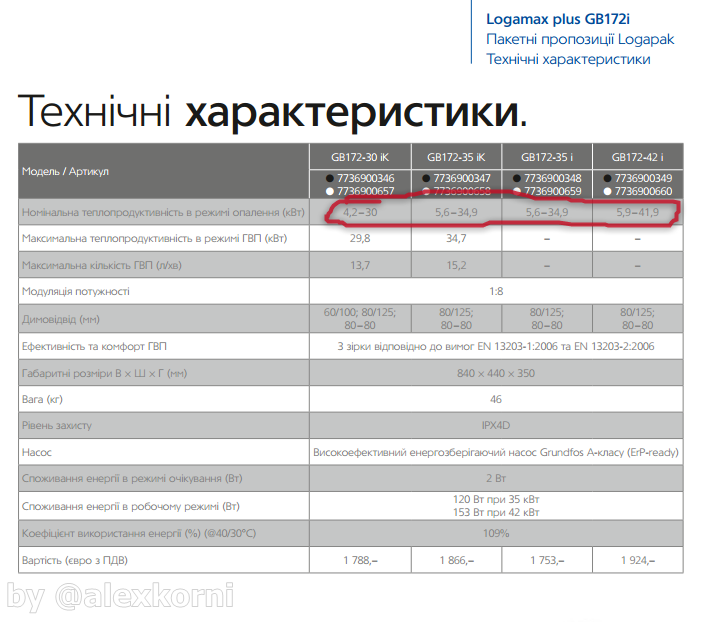This screenshot has height=622, width=727.
Task: Click the 'Максимальна кількість ГВП (л/хв)' label
Action: click(x=102, y=266)
